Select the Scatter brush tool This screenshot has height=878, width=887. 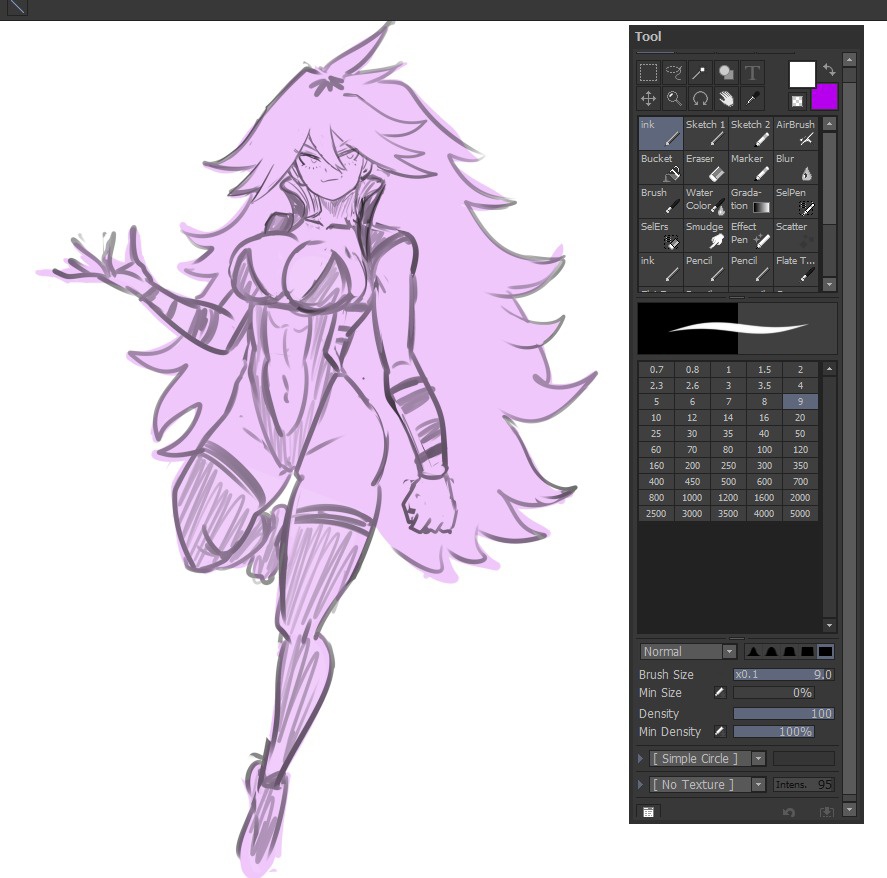click(796, 235)
